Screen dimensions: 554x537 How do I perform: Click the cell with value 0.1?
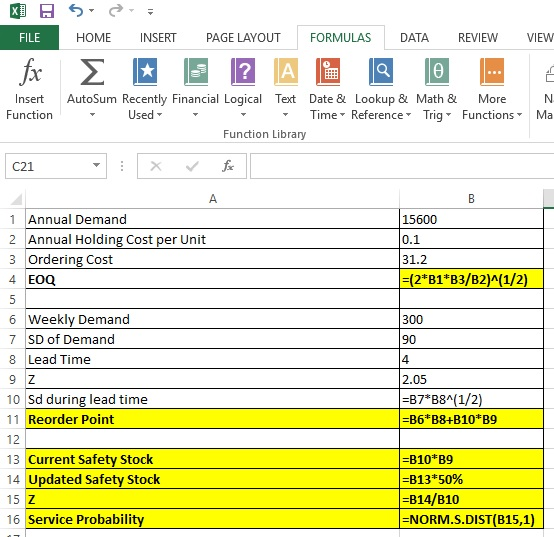[x=471, y=240]
